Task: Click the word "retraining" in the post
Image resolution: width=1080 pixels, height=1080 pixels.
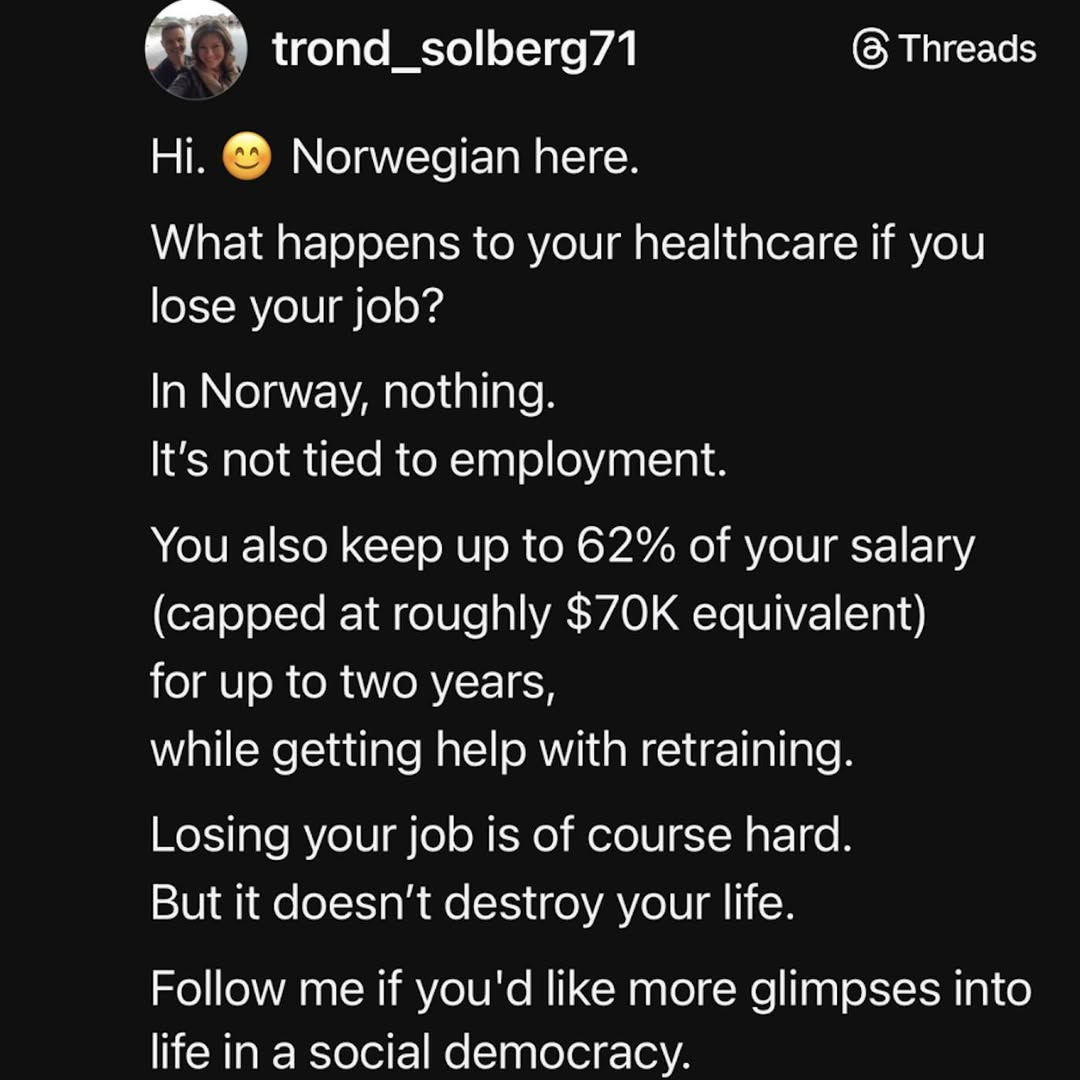Action: coord(746,752)
